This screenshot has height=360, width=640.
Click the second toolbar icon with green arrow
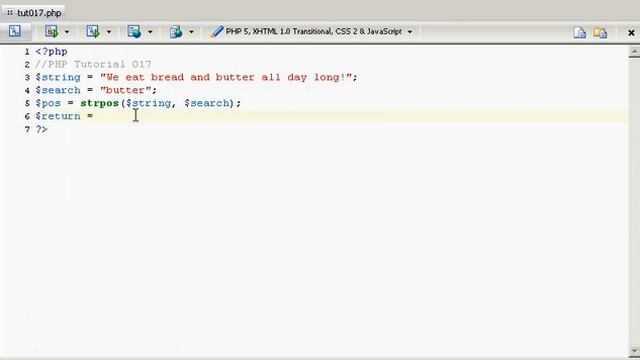pyautogui.click(x=51, y=31)
